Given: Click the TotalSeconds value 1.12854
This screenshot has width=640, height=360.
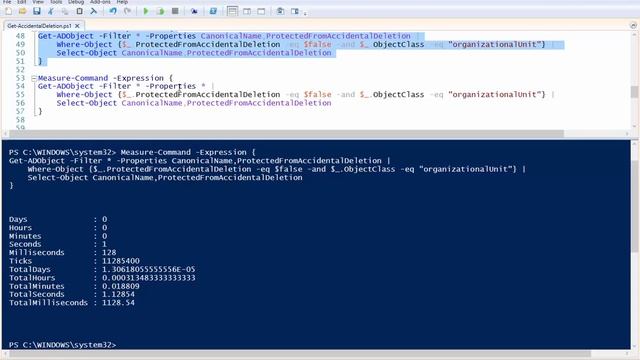Looking at the screenshot, I should coord(118,294).
